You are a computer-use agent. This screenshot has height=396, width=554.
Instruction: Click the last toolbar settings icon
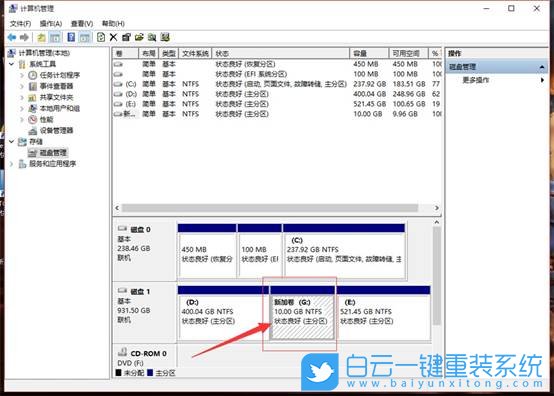(165, 37)
